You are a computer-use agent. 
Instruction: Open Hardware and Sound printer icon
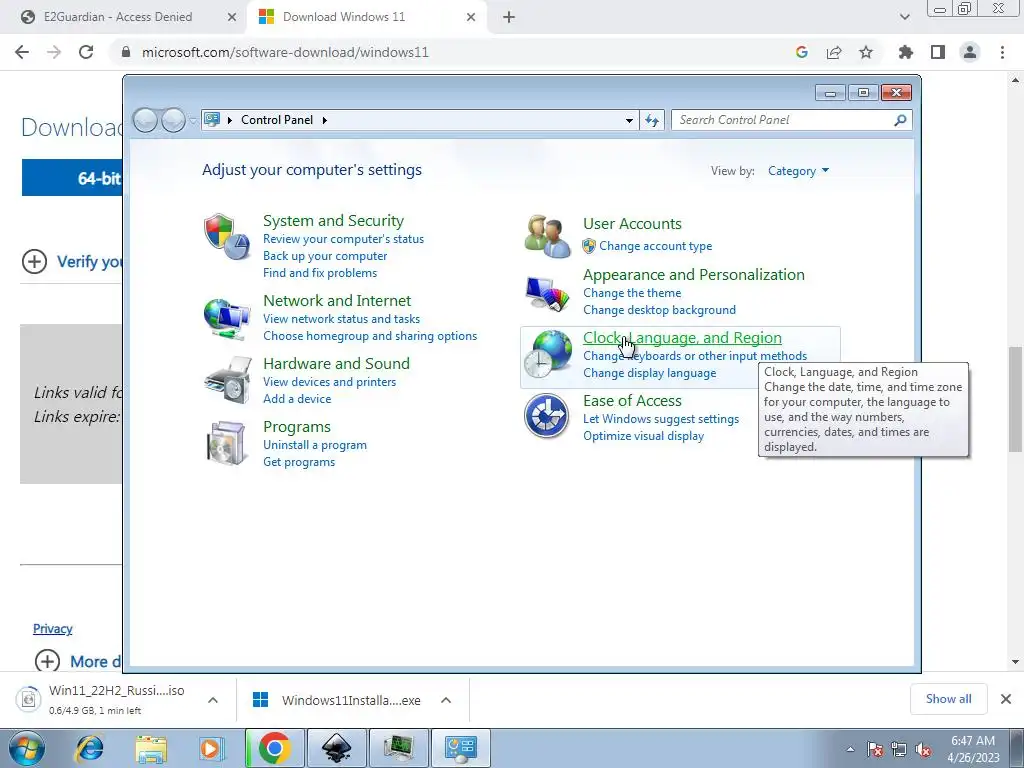point(227,380)
